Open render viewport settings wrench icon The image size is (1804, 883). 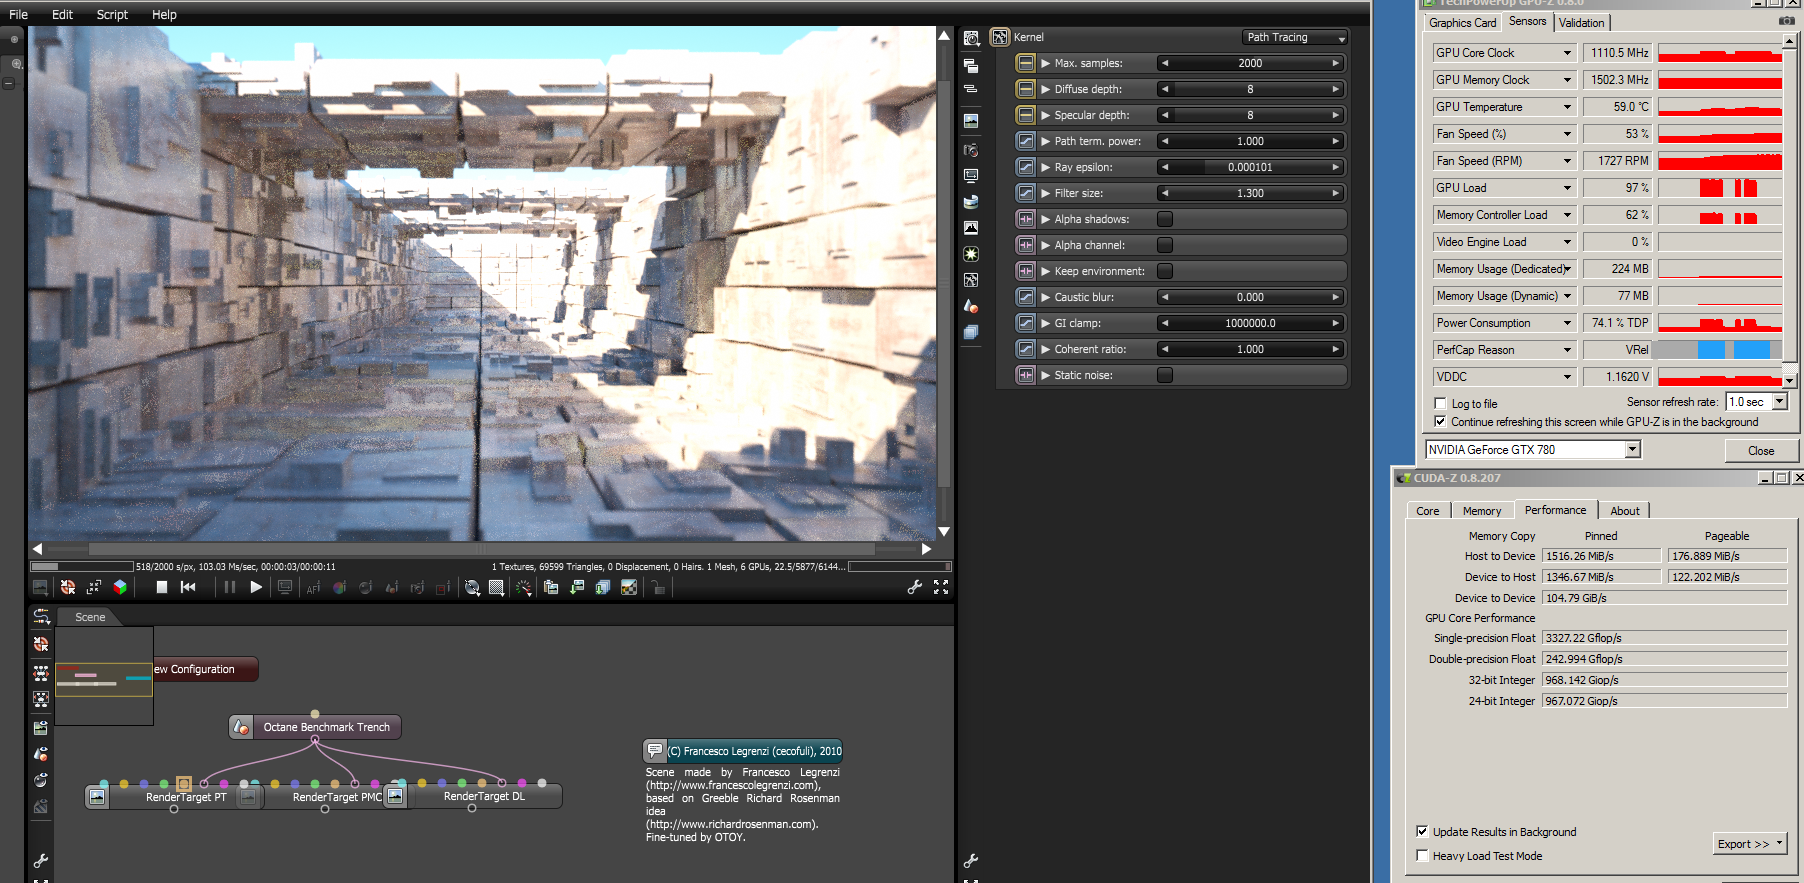(x=914, y=587)
